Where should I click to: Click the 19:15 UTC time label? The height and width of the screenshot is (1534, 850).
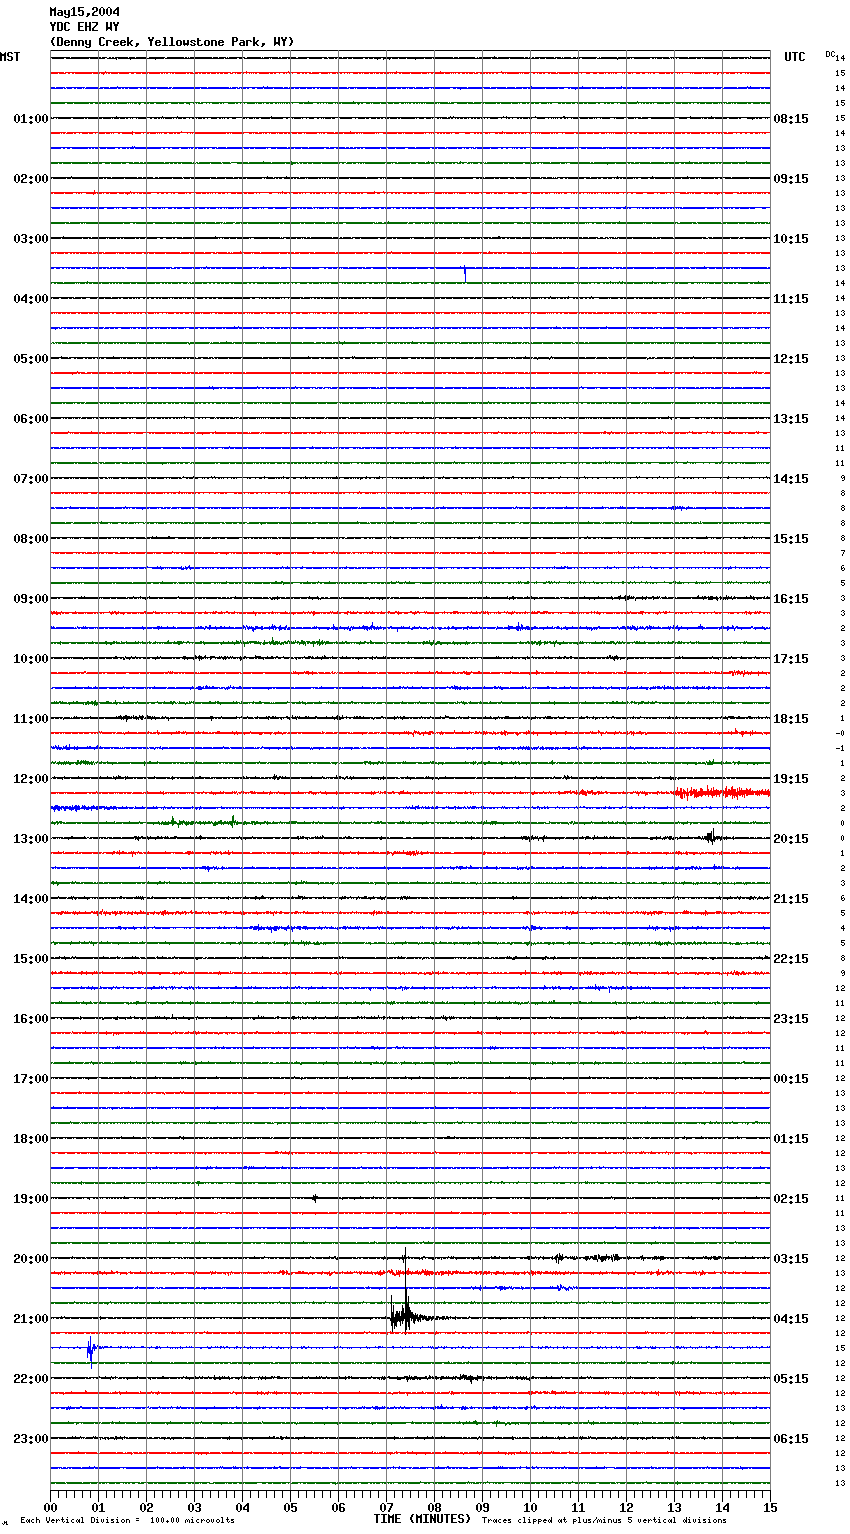(x=791, y=779)
